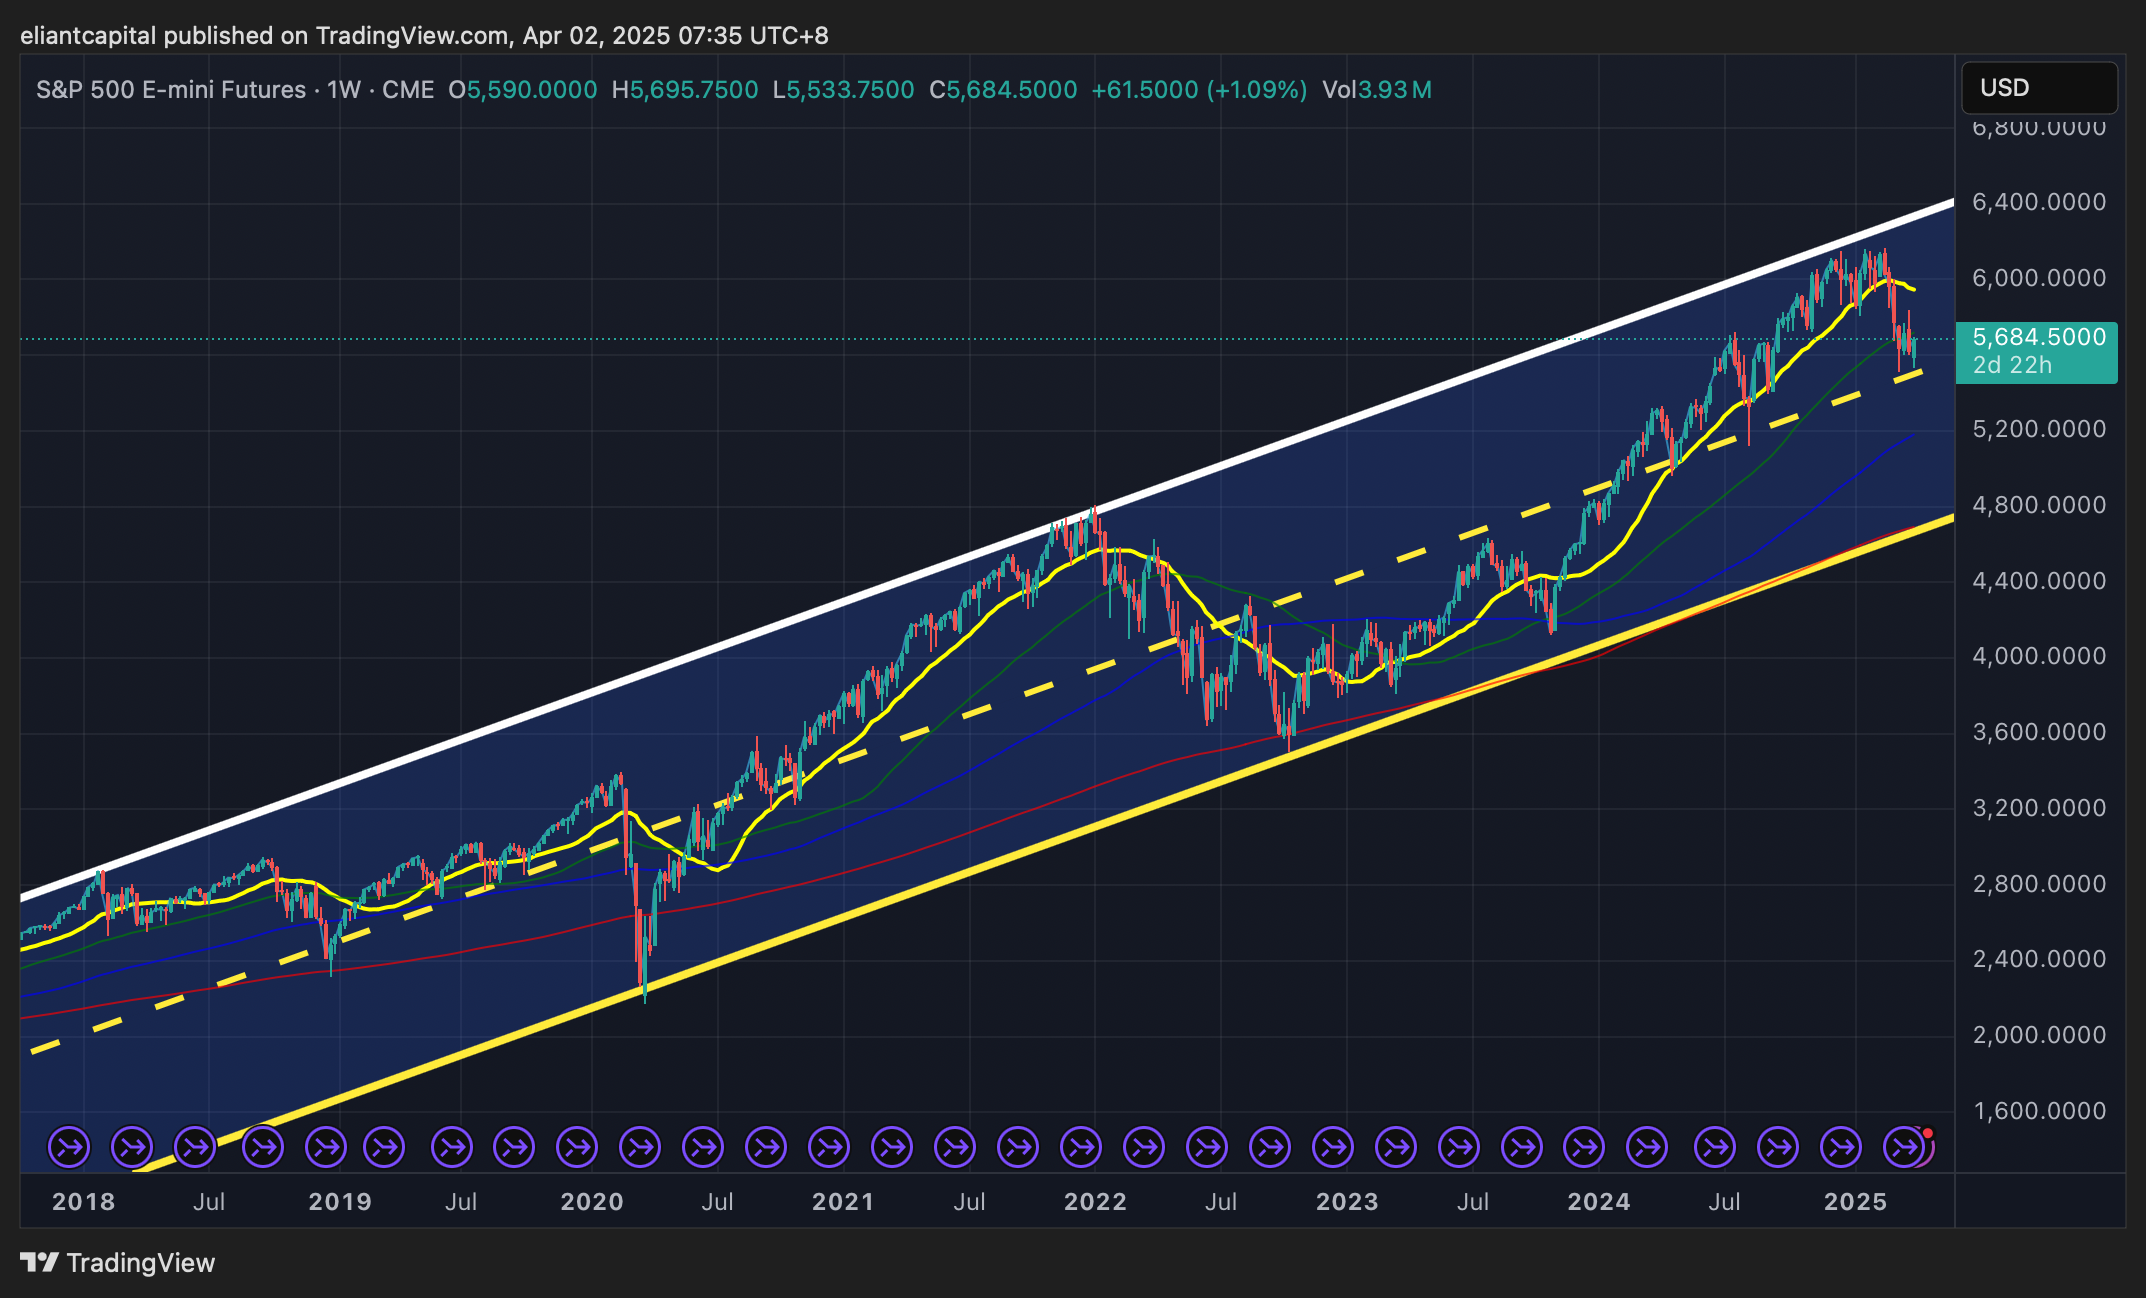Screen dimensions: 2146x1298
Task: Click the leftmost contract rollover icon
Action: click(69, 1147)
